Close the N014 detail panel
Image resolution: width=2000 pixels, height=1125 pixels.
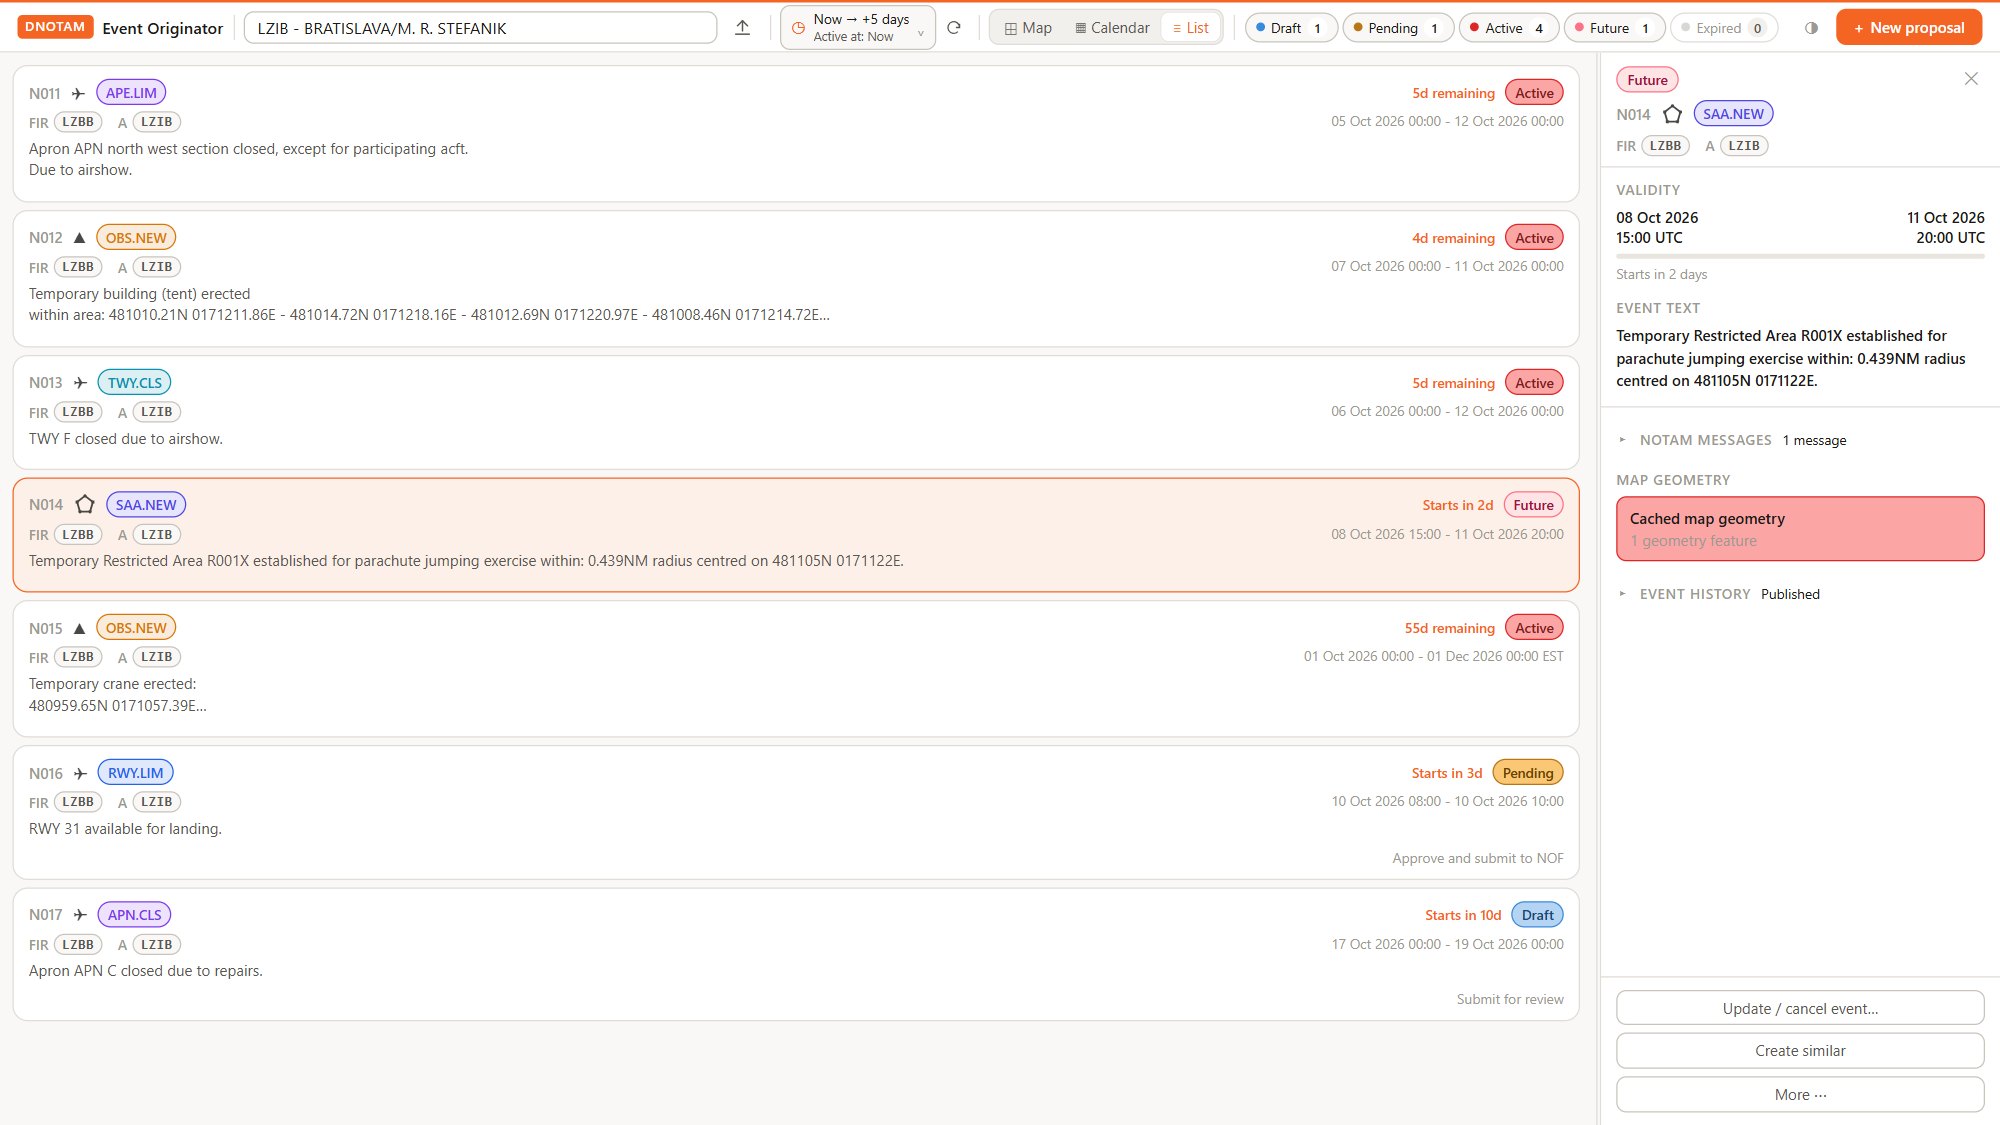point(1971,79)
